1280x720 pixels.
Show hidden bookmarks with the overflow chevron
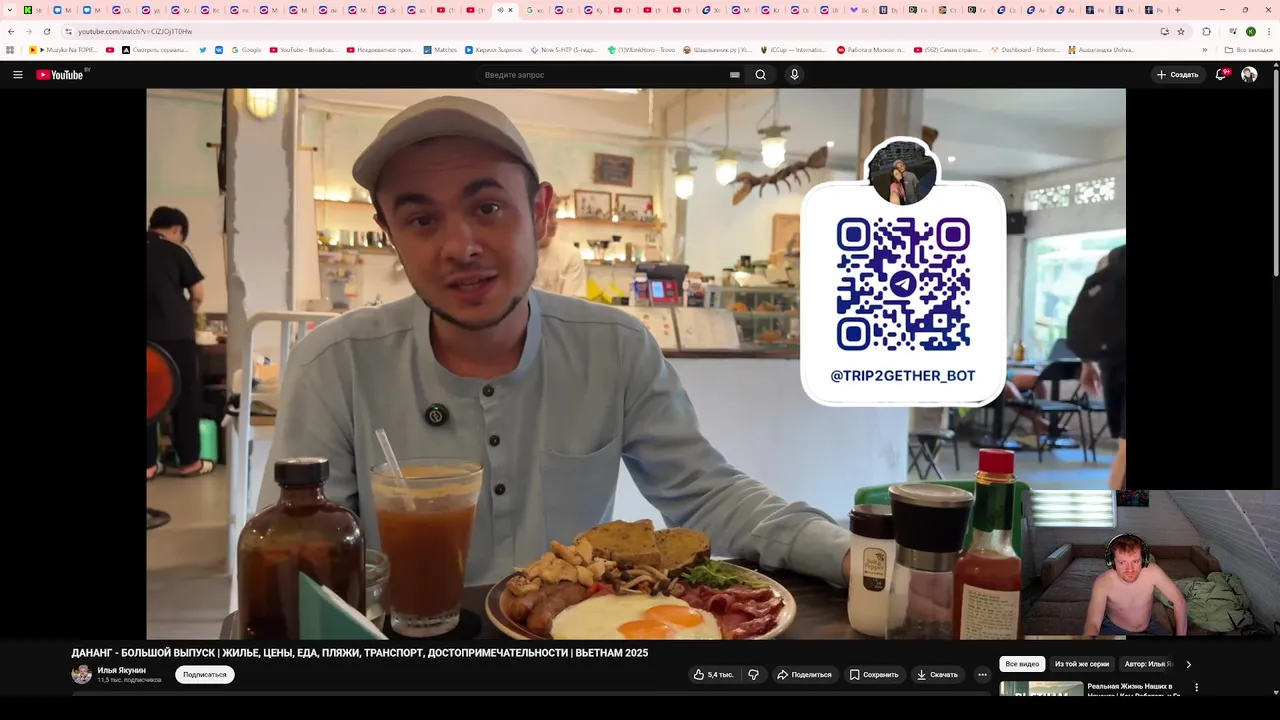click(x=1204, y=49)
